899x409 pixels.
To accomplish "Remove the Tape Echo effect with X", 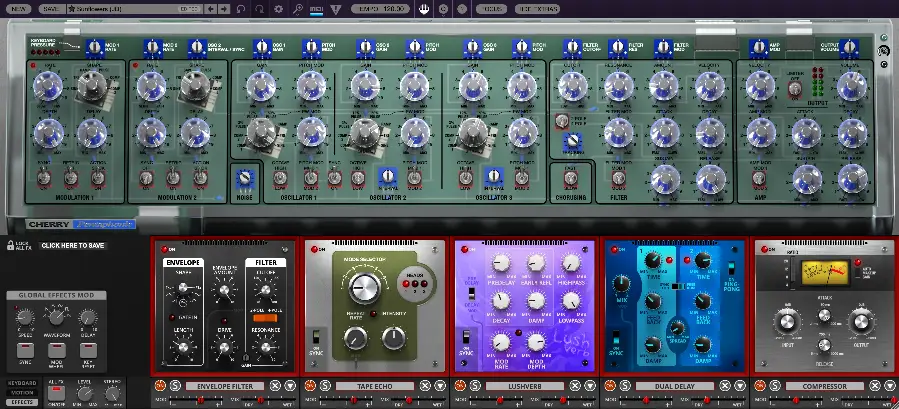I will [x=425, y=386].
